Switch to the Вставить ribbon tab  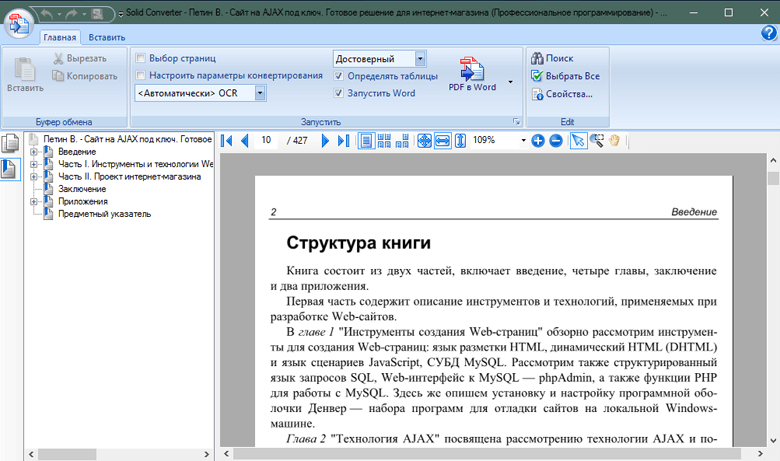(x=107, y=37)
